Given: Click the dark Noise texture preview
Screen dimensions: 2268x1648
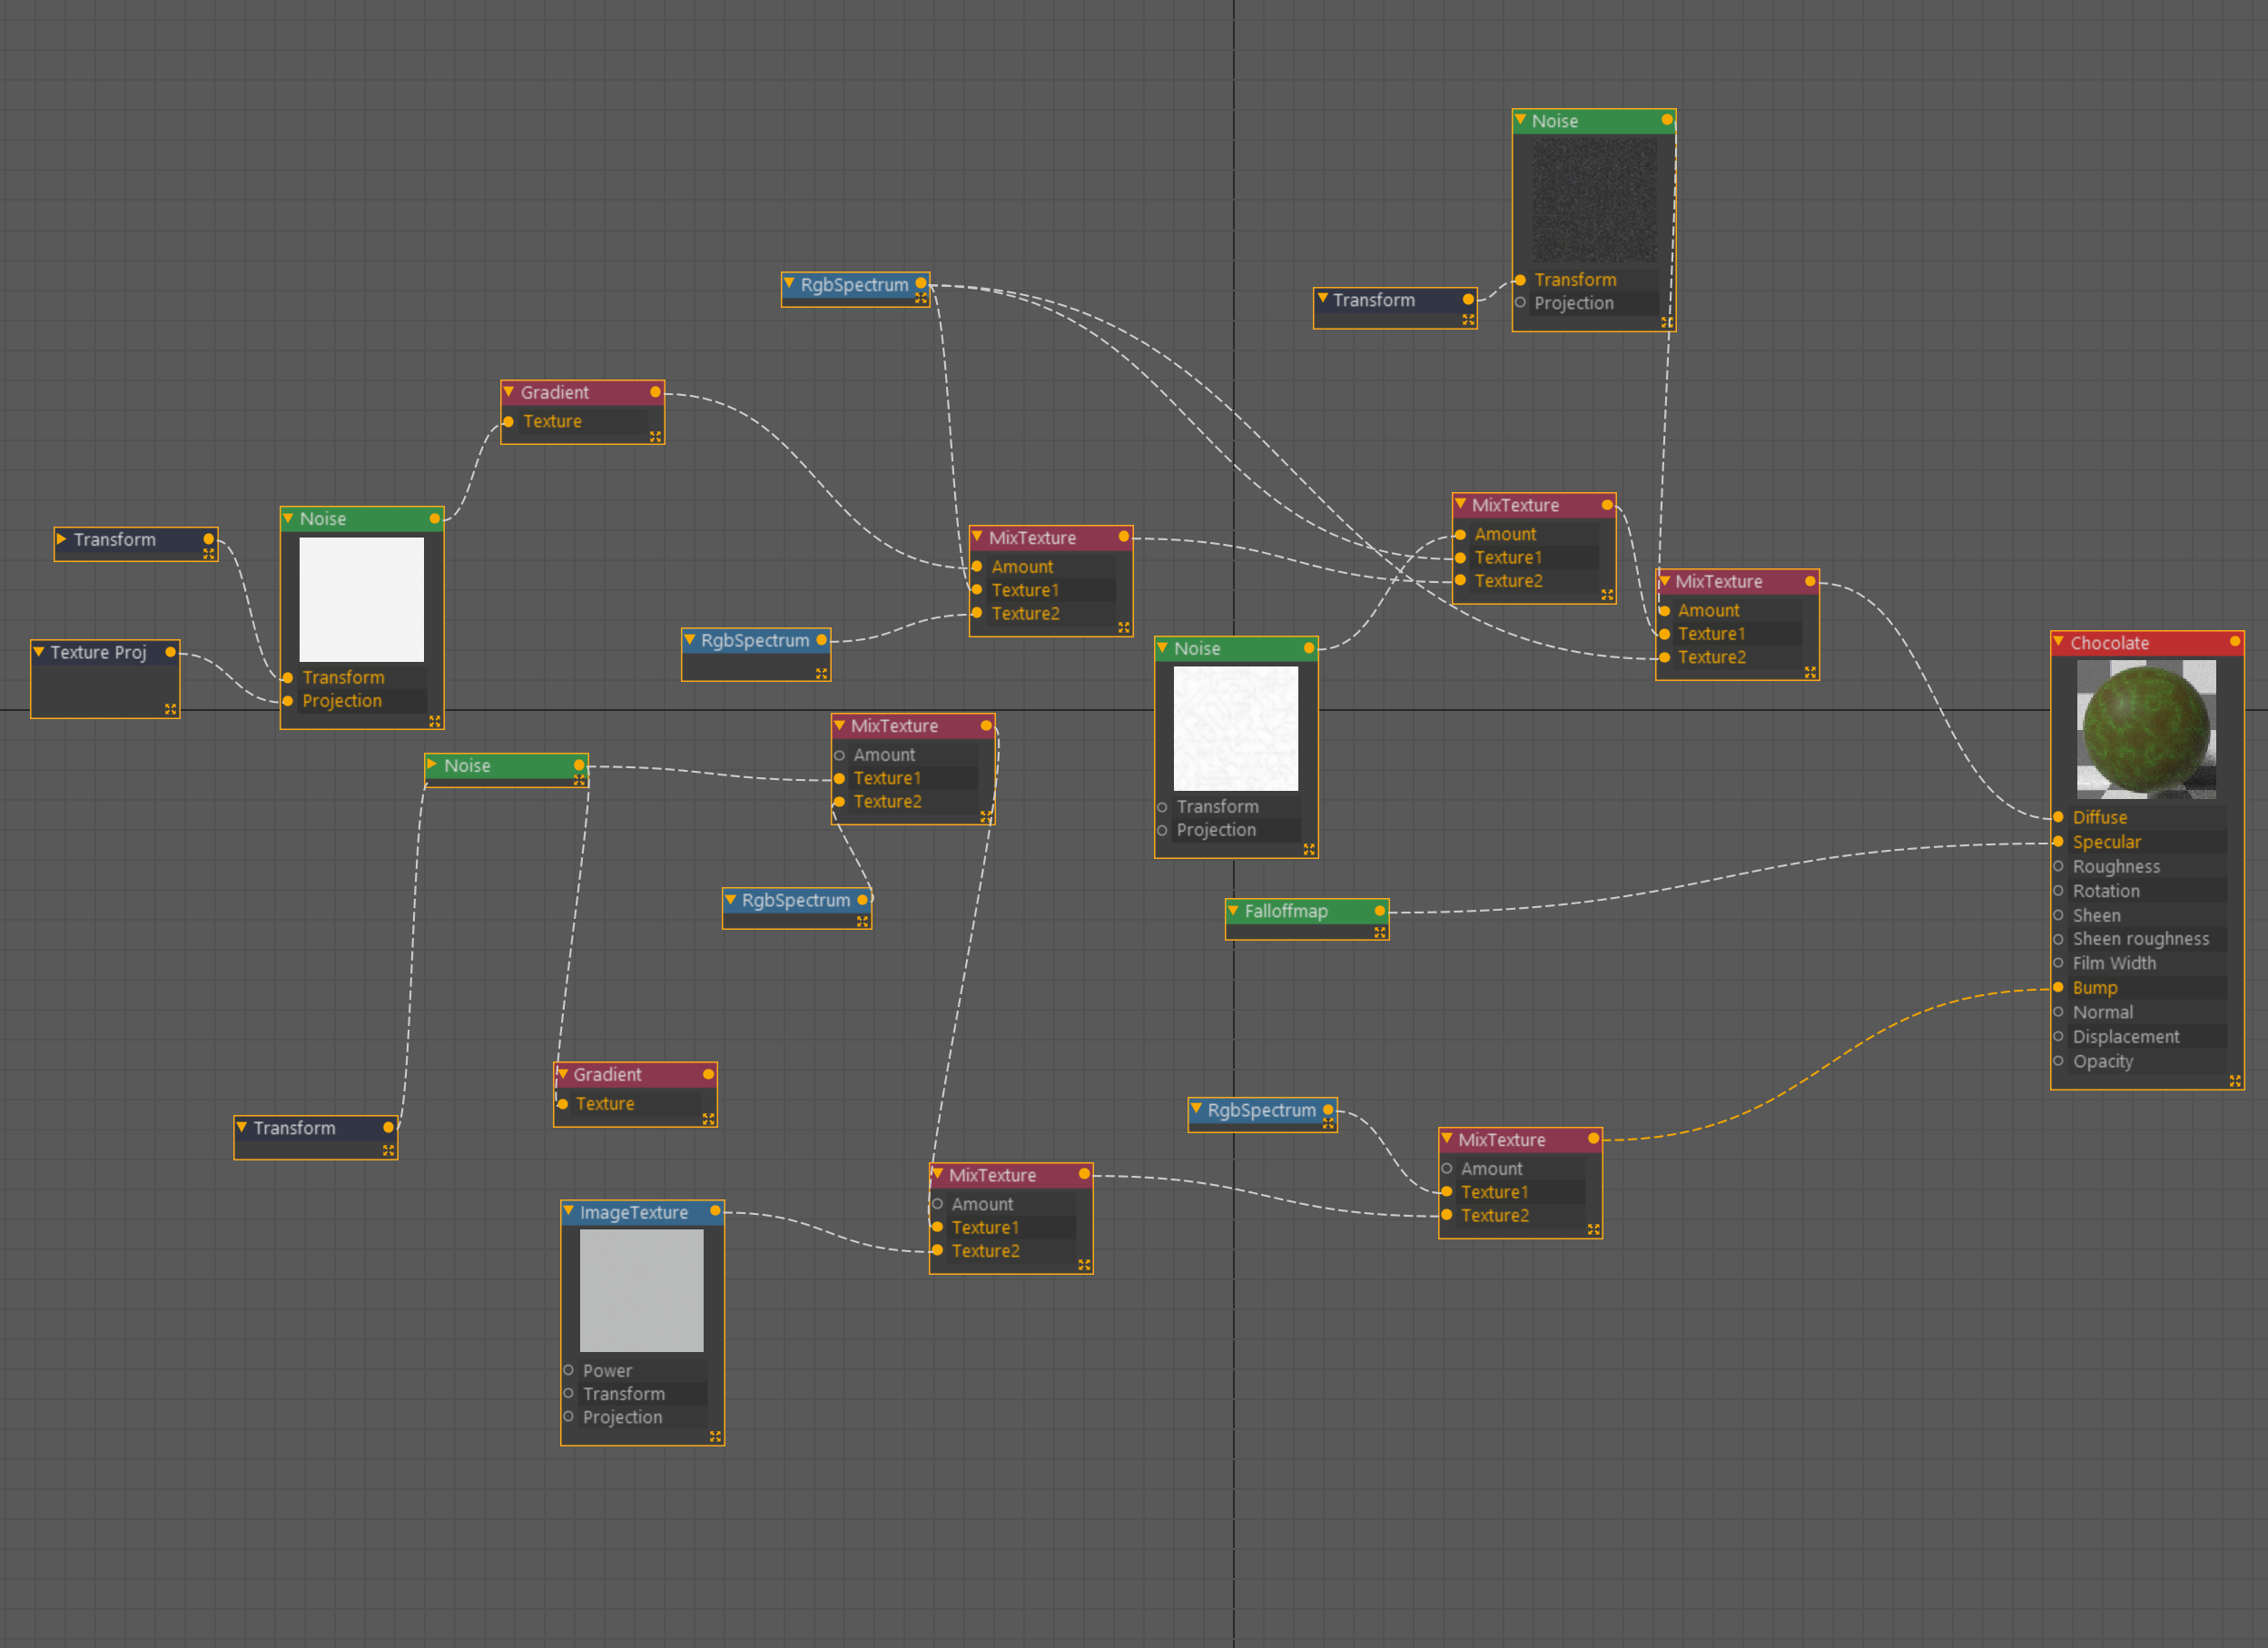Looking at the screenshot, I should tap(1594, 200).
